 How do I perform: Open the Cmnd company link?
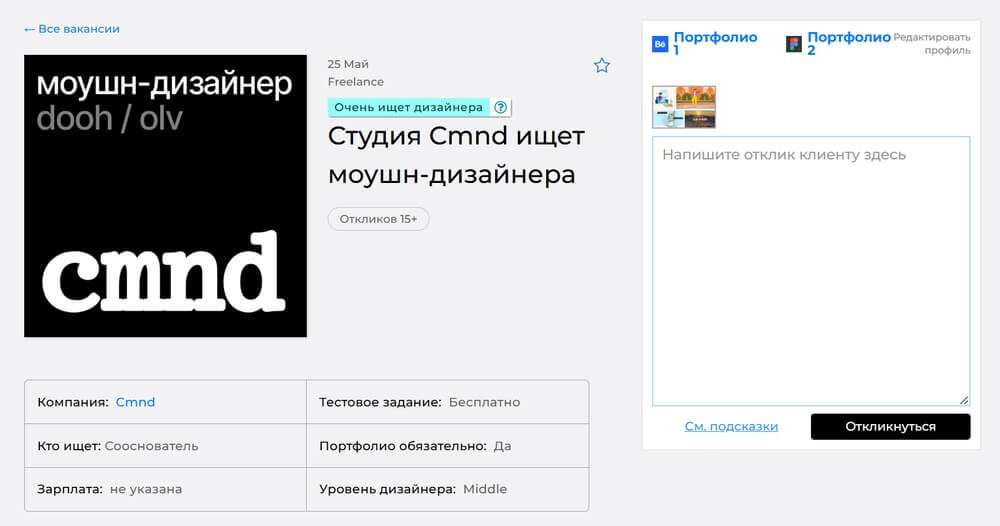(135, 402)
